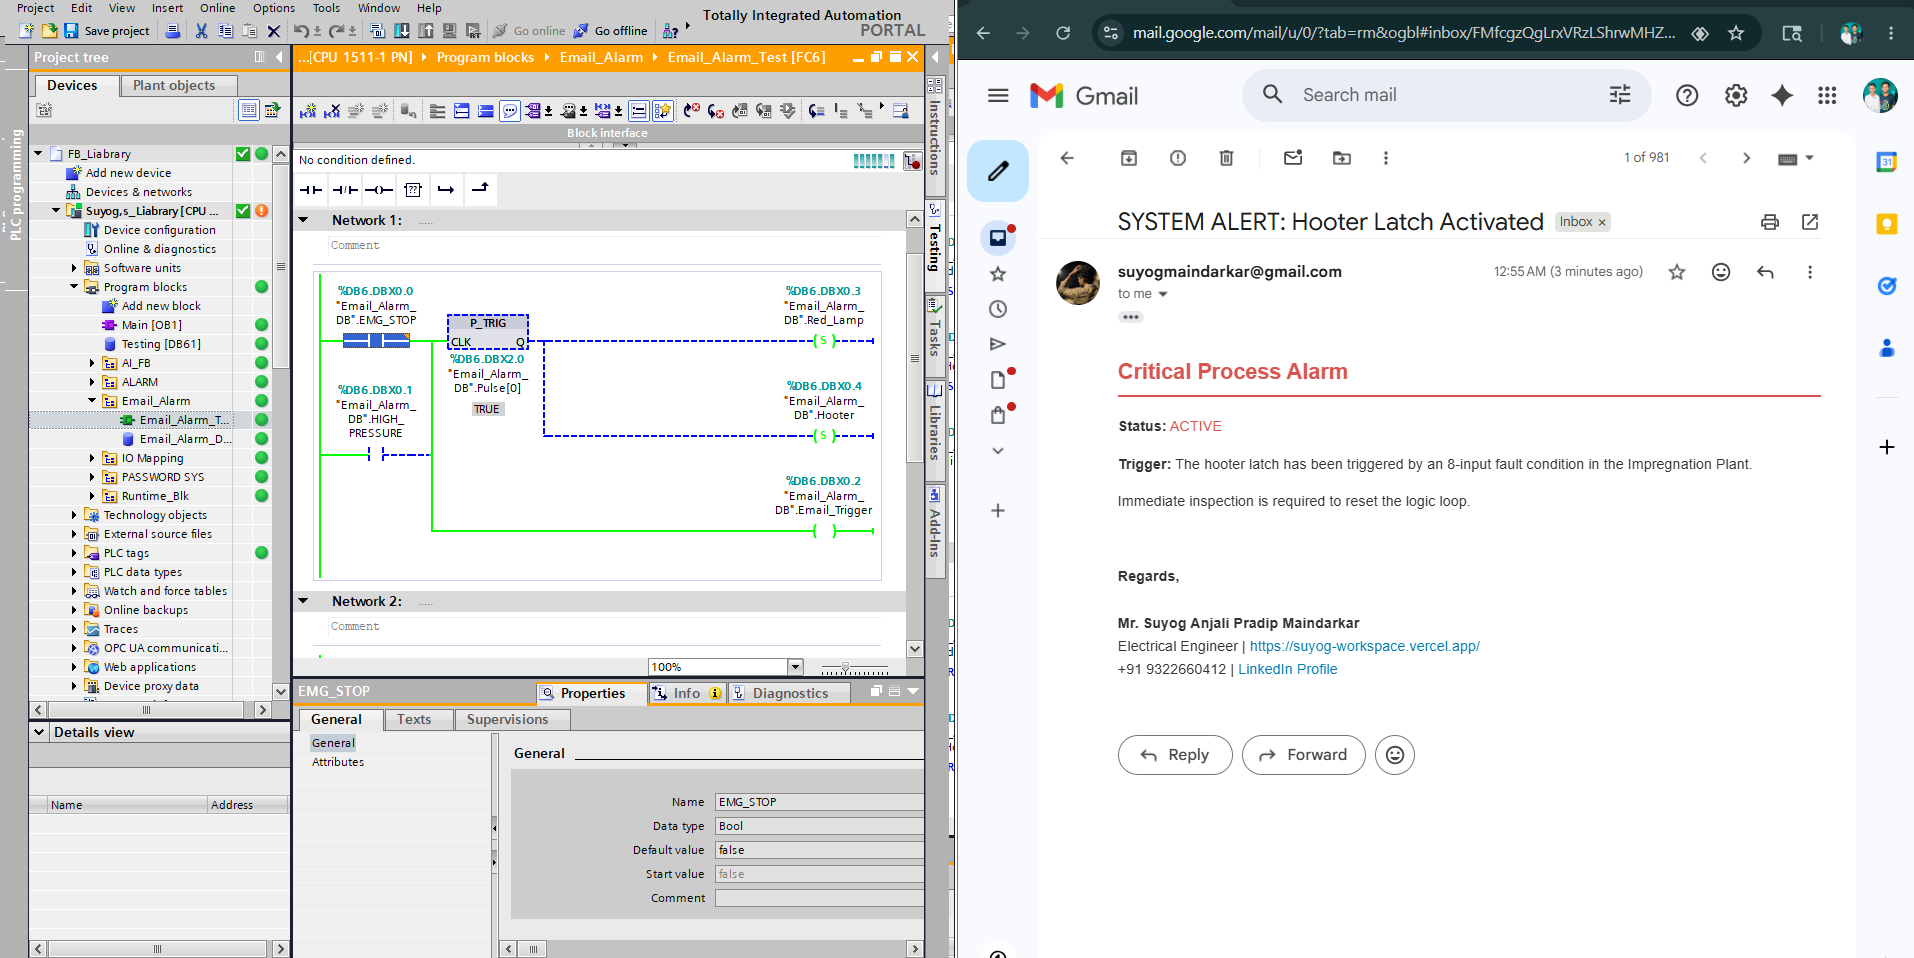Go to the older email arrow

1746,158
